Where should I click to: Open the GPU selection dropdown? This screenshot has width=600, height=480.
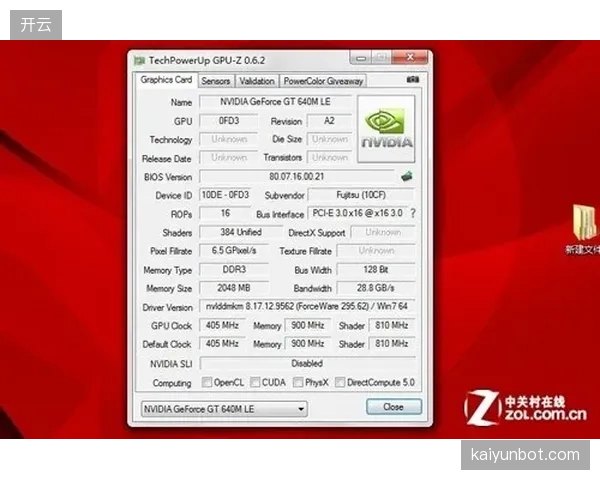click(x=224, y=409)
